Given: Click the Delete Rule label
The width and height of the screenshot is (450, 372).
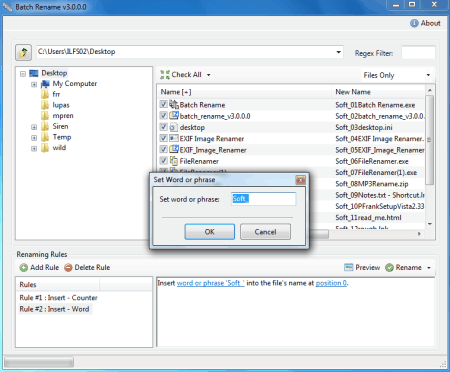Looking at the screenshot, I should 92,268.
